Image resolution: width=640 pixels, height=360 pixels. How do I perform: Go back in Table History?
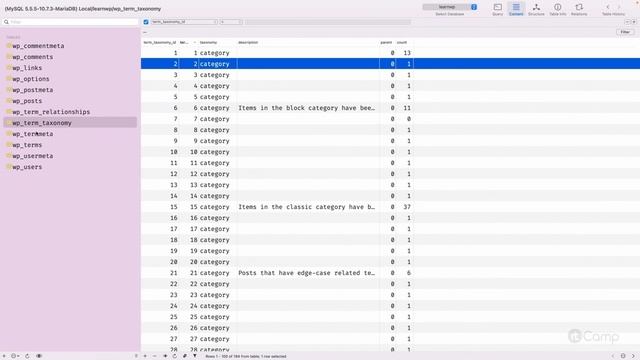point(608,7)
